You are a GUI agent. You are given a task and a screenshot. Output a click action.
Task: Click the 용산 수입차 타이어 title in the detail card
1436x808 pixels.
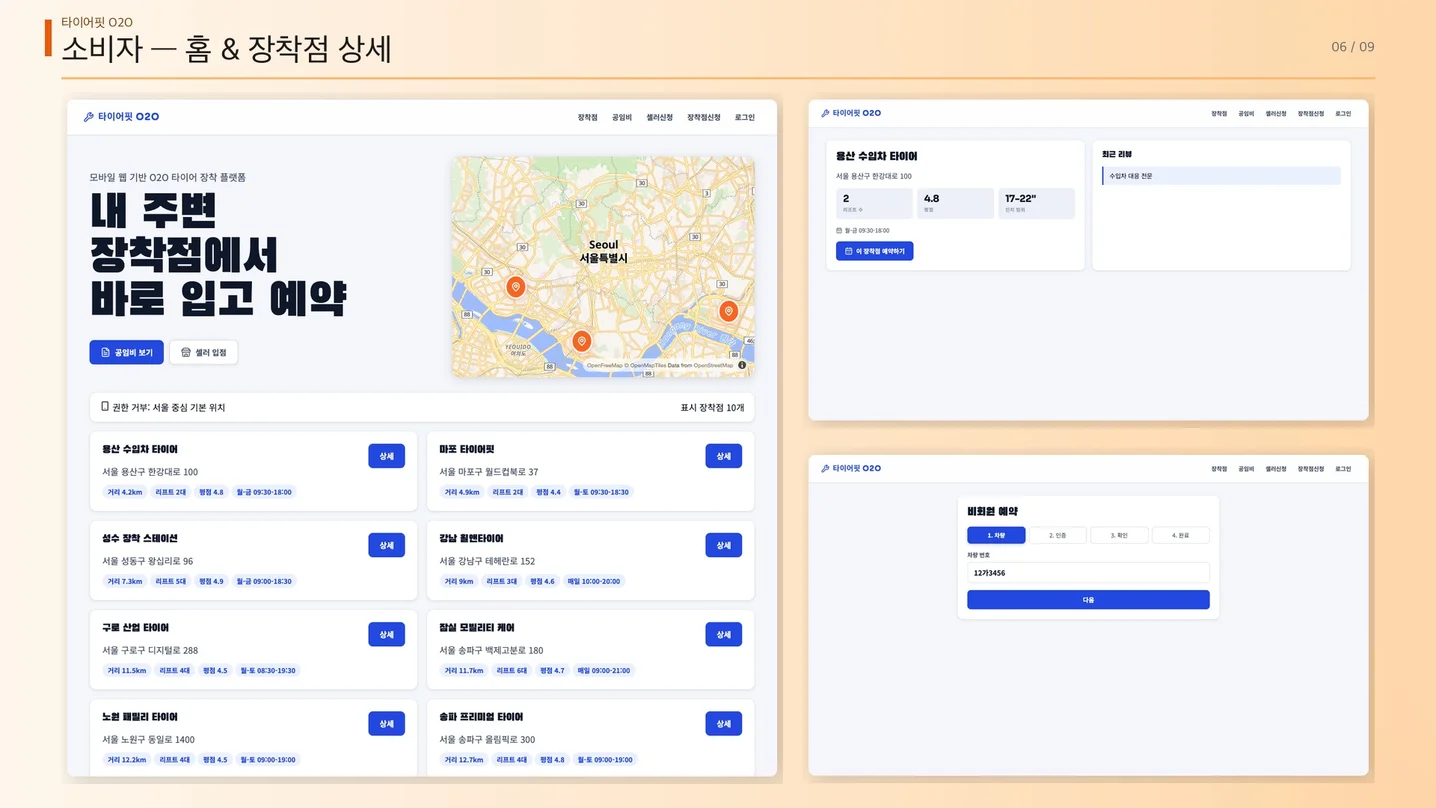tap(877, 156)
